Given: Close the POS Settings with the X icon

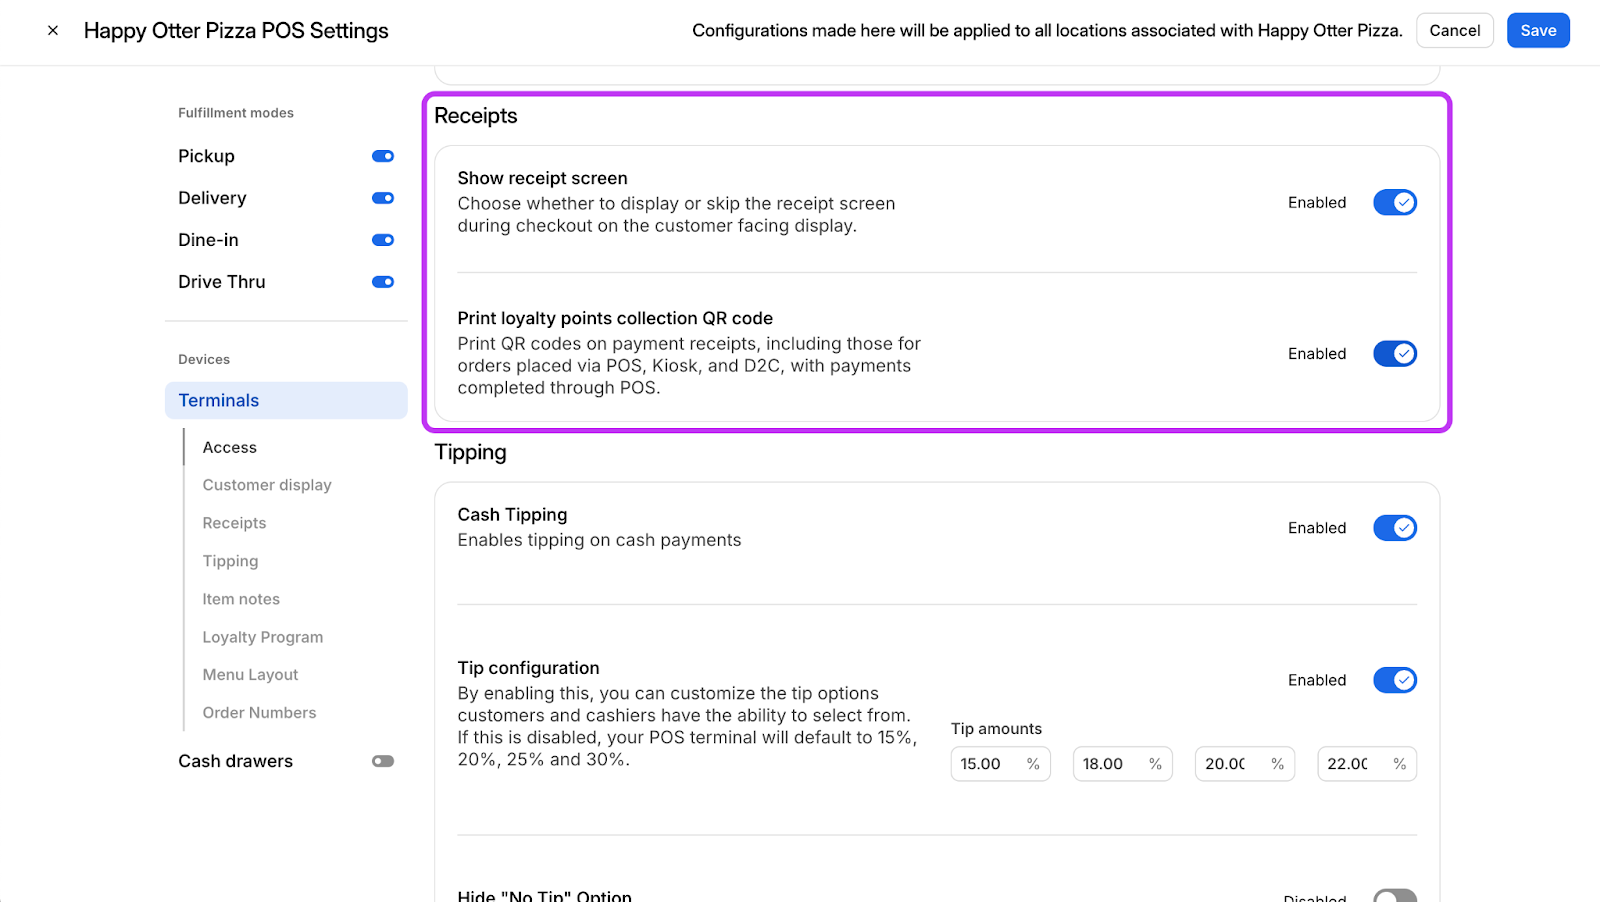Looking at the screenshot, I should (x=53, y=31).
